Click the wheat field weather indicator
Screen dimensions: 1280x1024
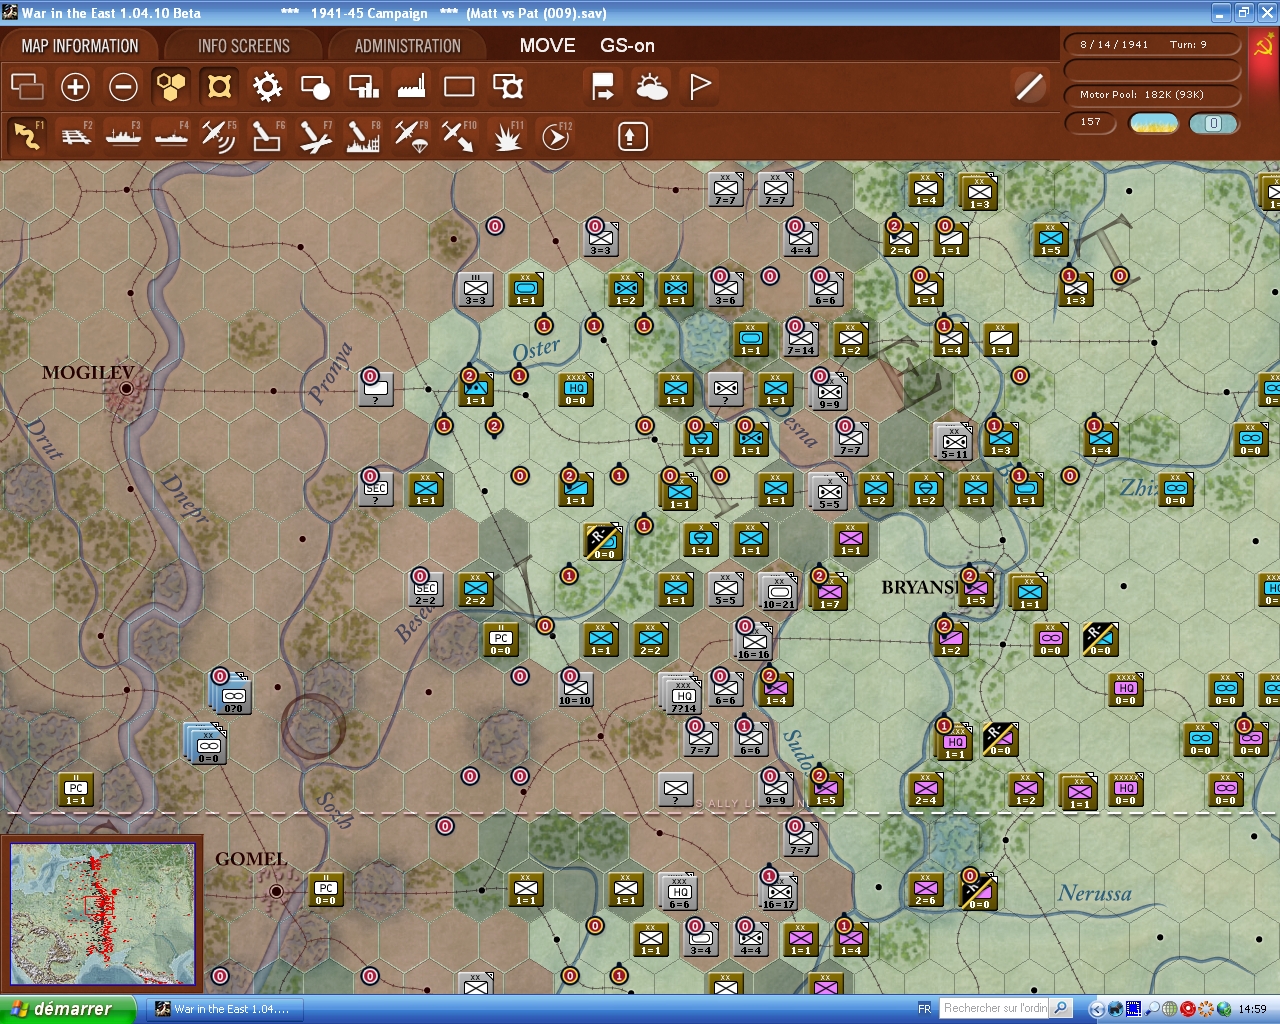(1153, 123)
